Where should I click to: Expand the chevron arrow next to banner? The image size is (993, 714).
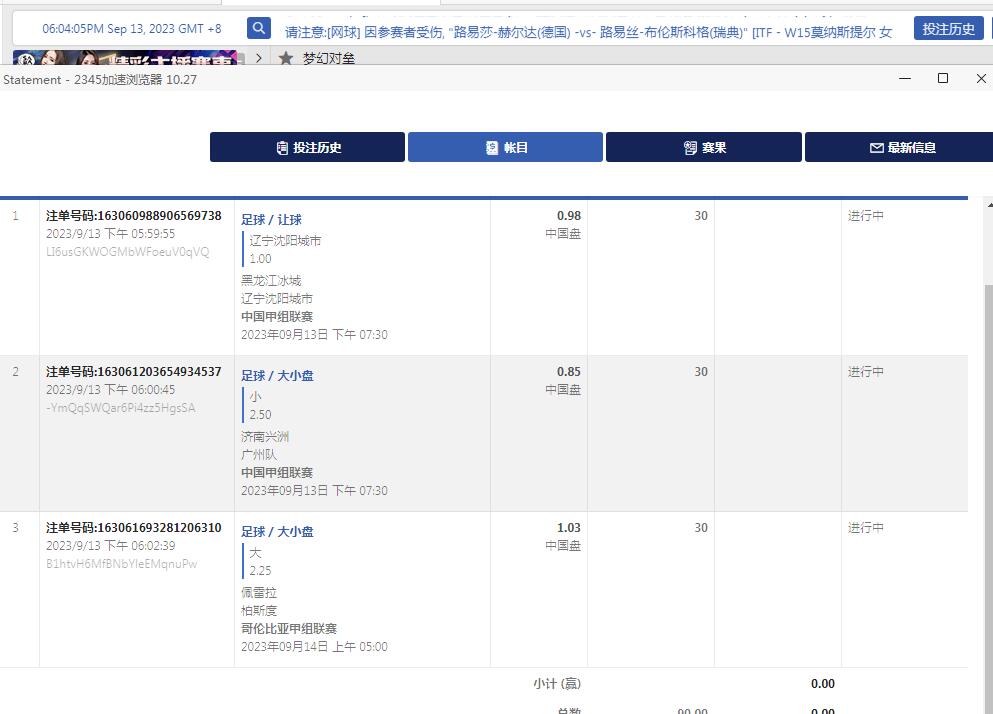tap(258, 58)
